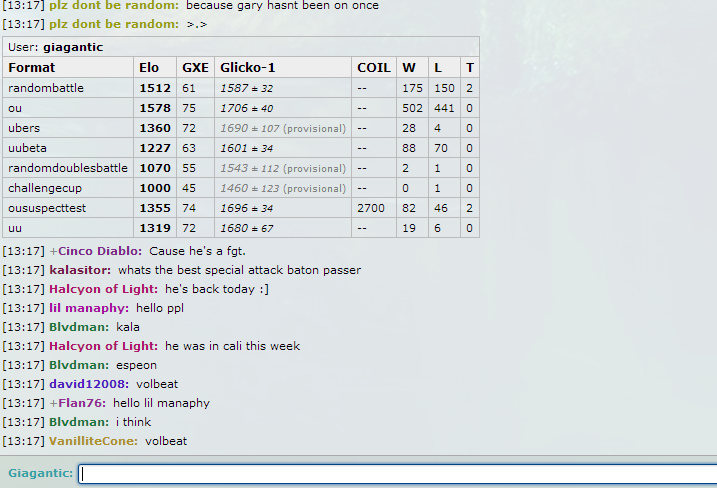Select the randombattle format row name
The width and height of the screenshot is (717, 488).
pyautogui.click(x=46, y=88)
